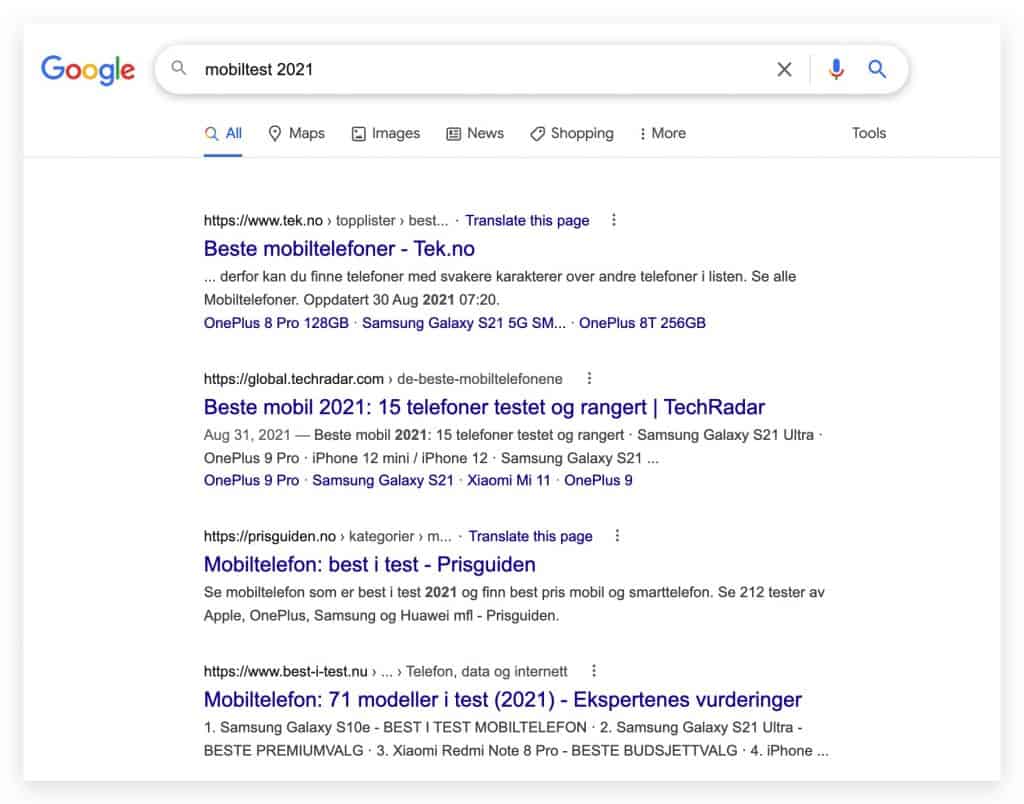
Task: Click the News tab newspaper icon
Action: tap(453, 134)
